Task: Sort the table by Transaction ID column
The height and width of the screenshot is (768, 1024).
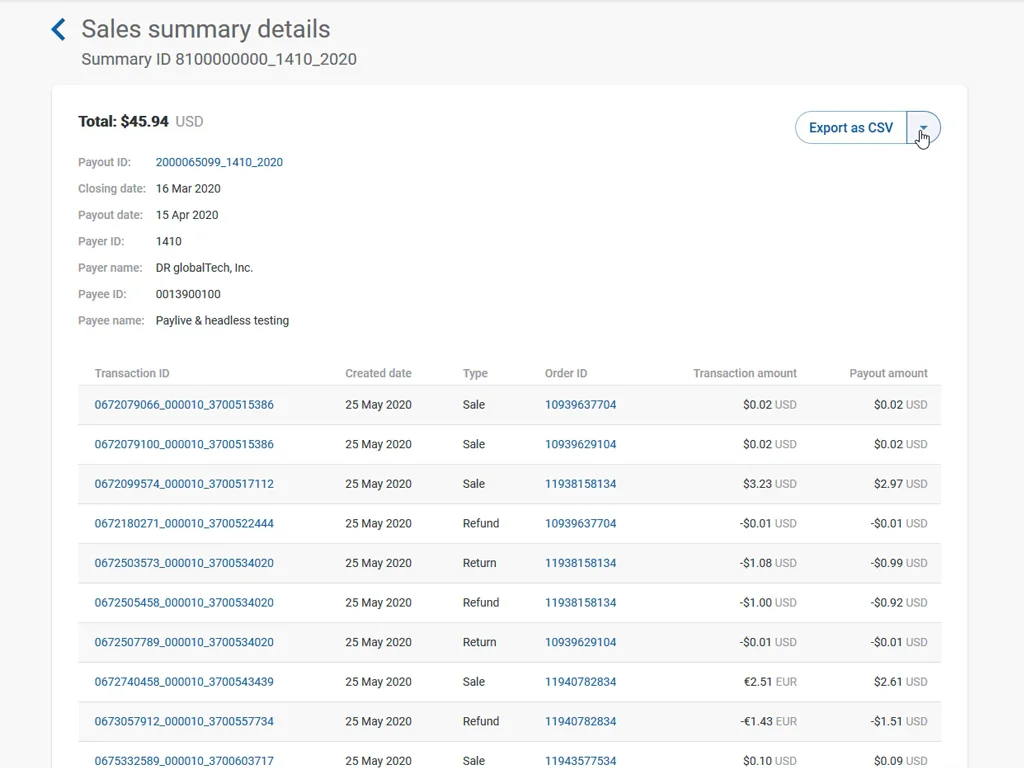Action: click(x=131, y=373)
